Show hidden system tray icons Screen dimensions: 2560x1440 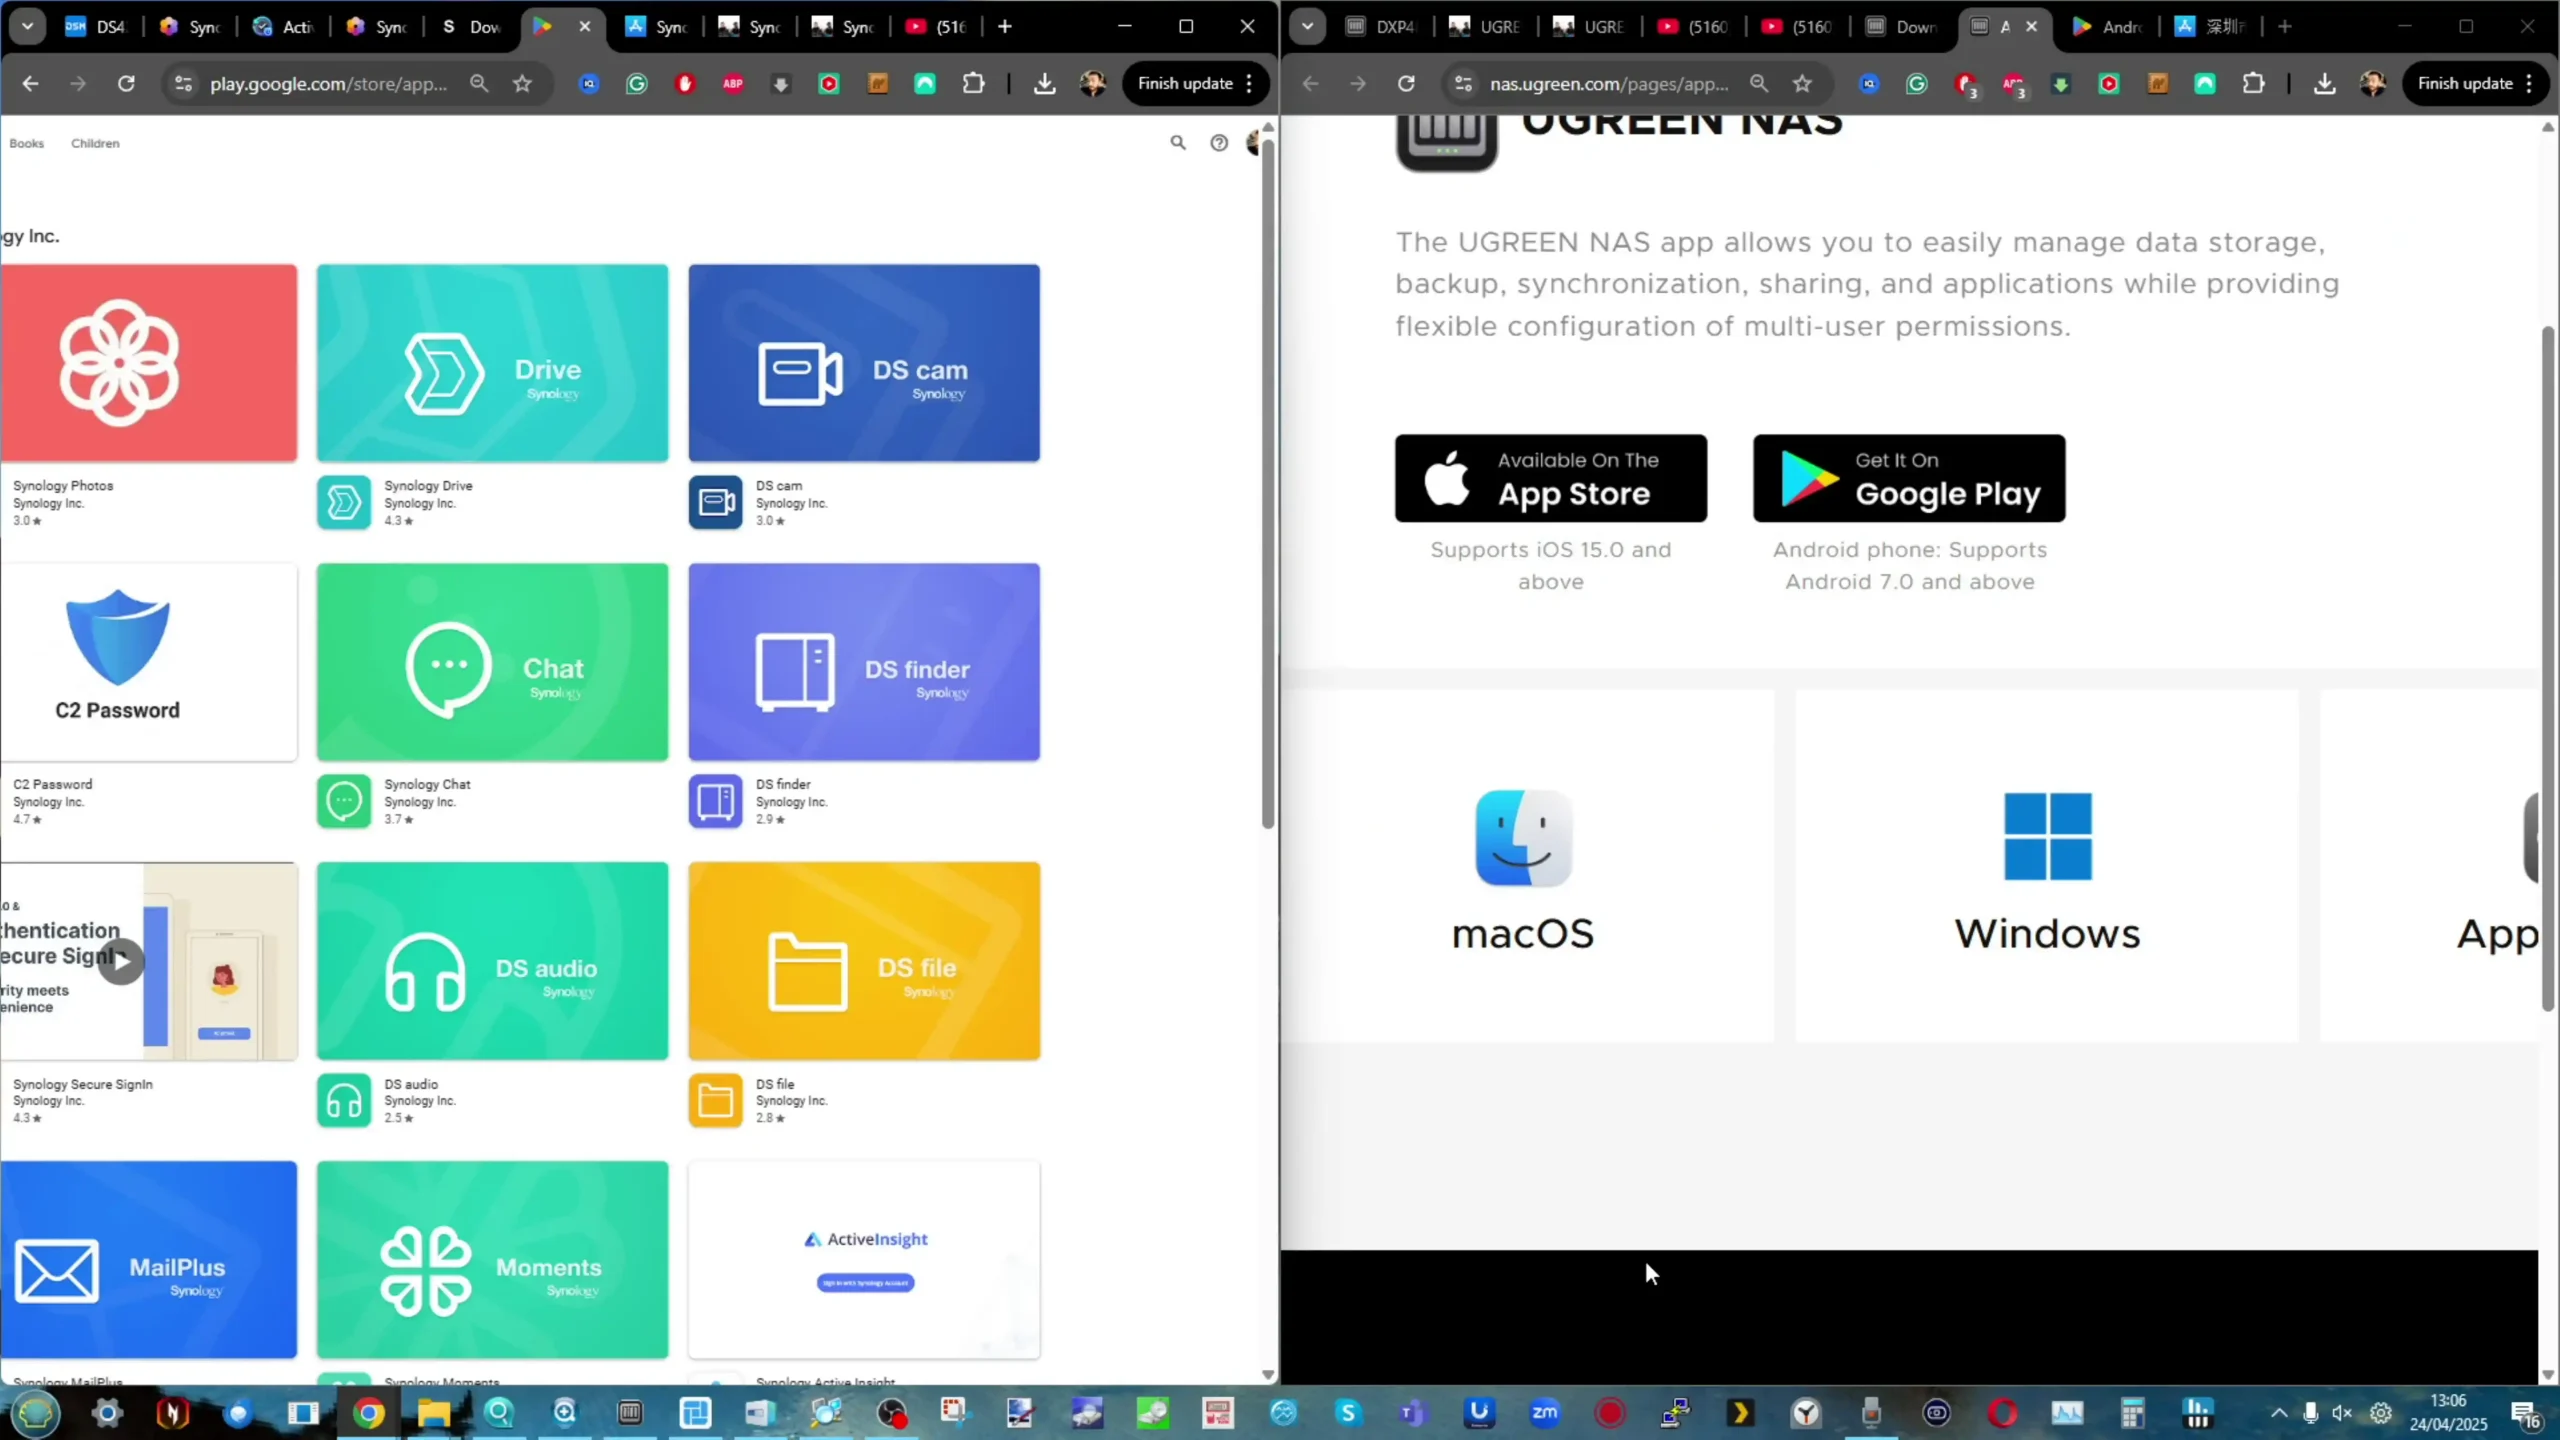pyautogui.click(x=2278, y=1413)
